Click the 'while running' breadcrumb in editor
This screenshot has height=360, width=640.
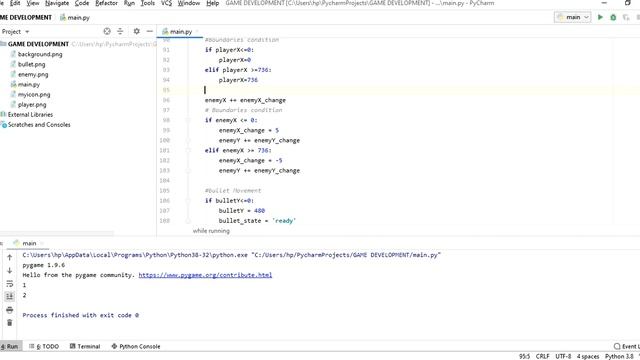[211, 231]
